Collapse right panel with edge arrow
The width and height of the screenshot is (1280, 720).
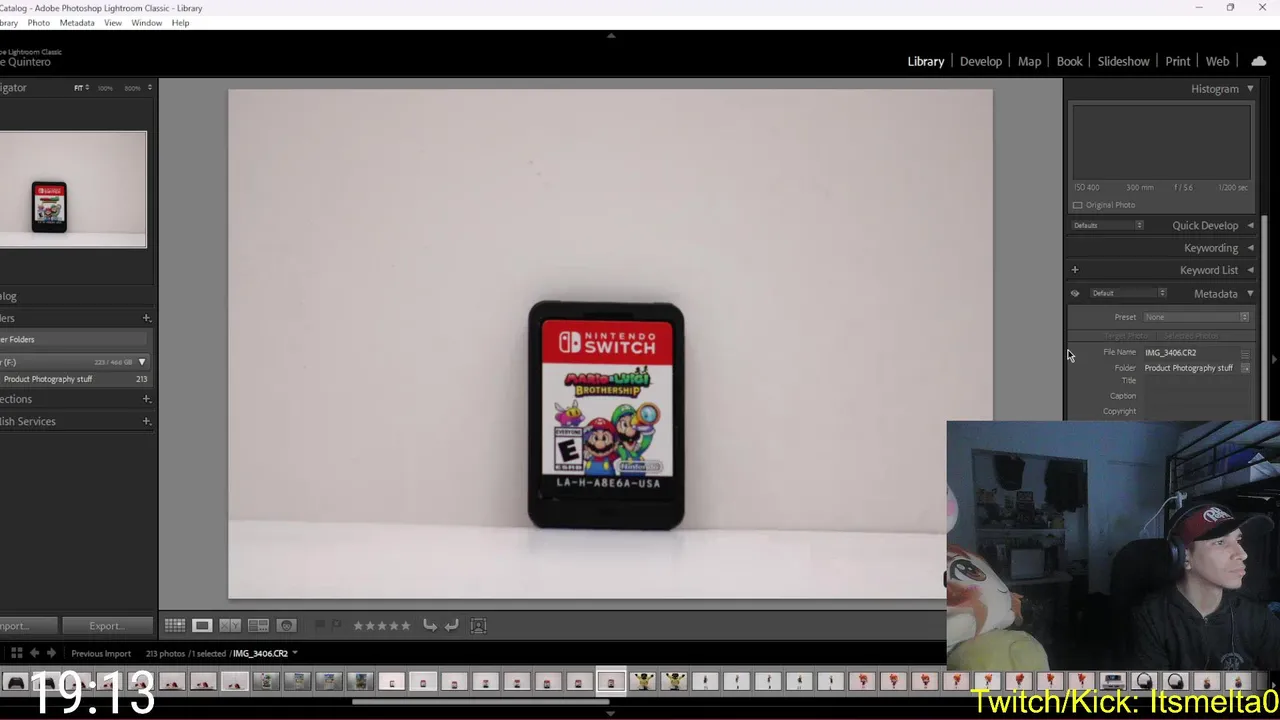1274,359
